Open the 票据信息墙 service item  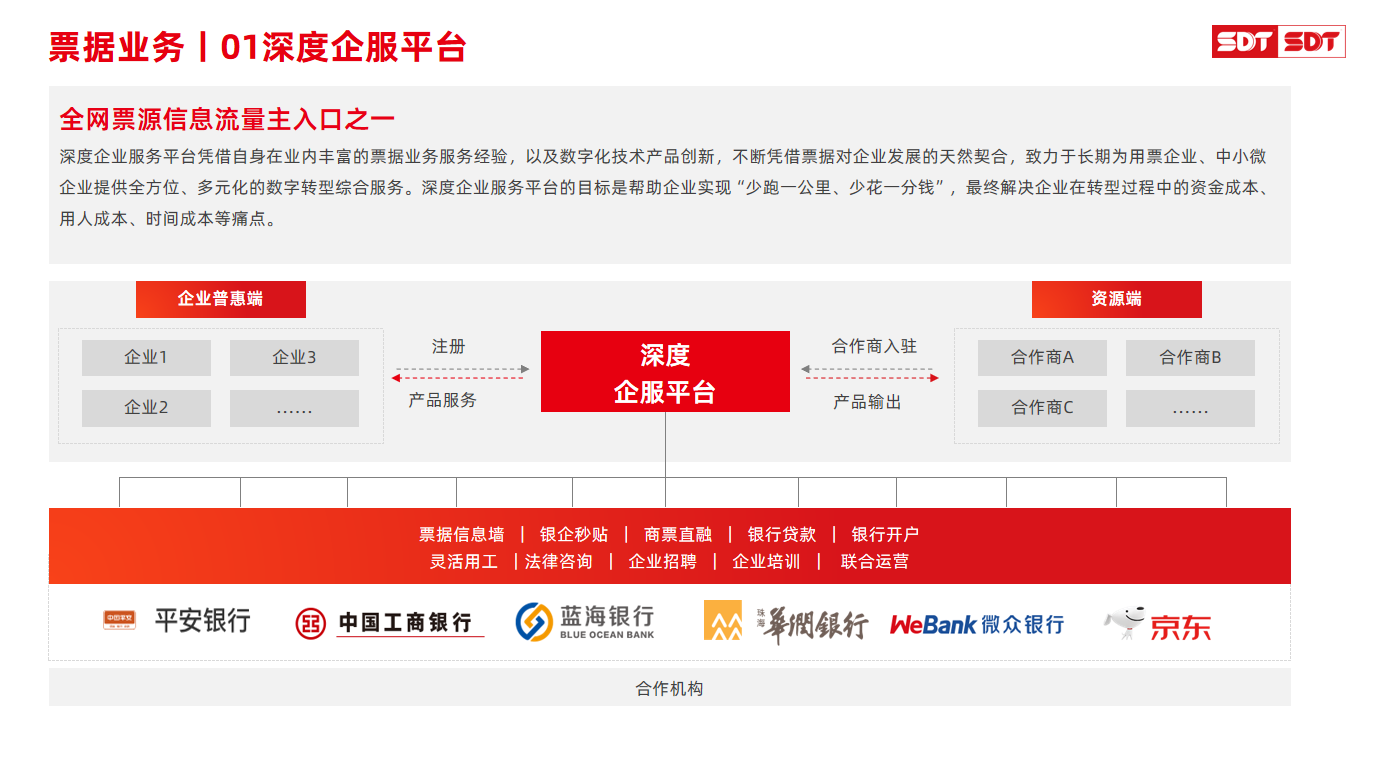tap(461, 535)
